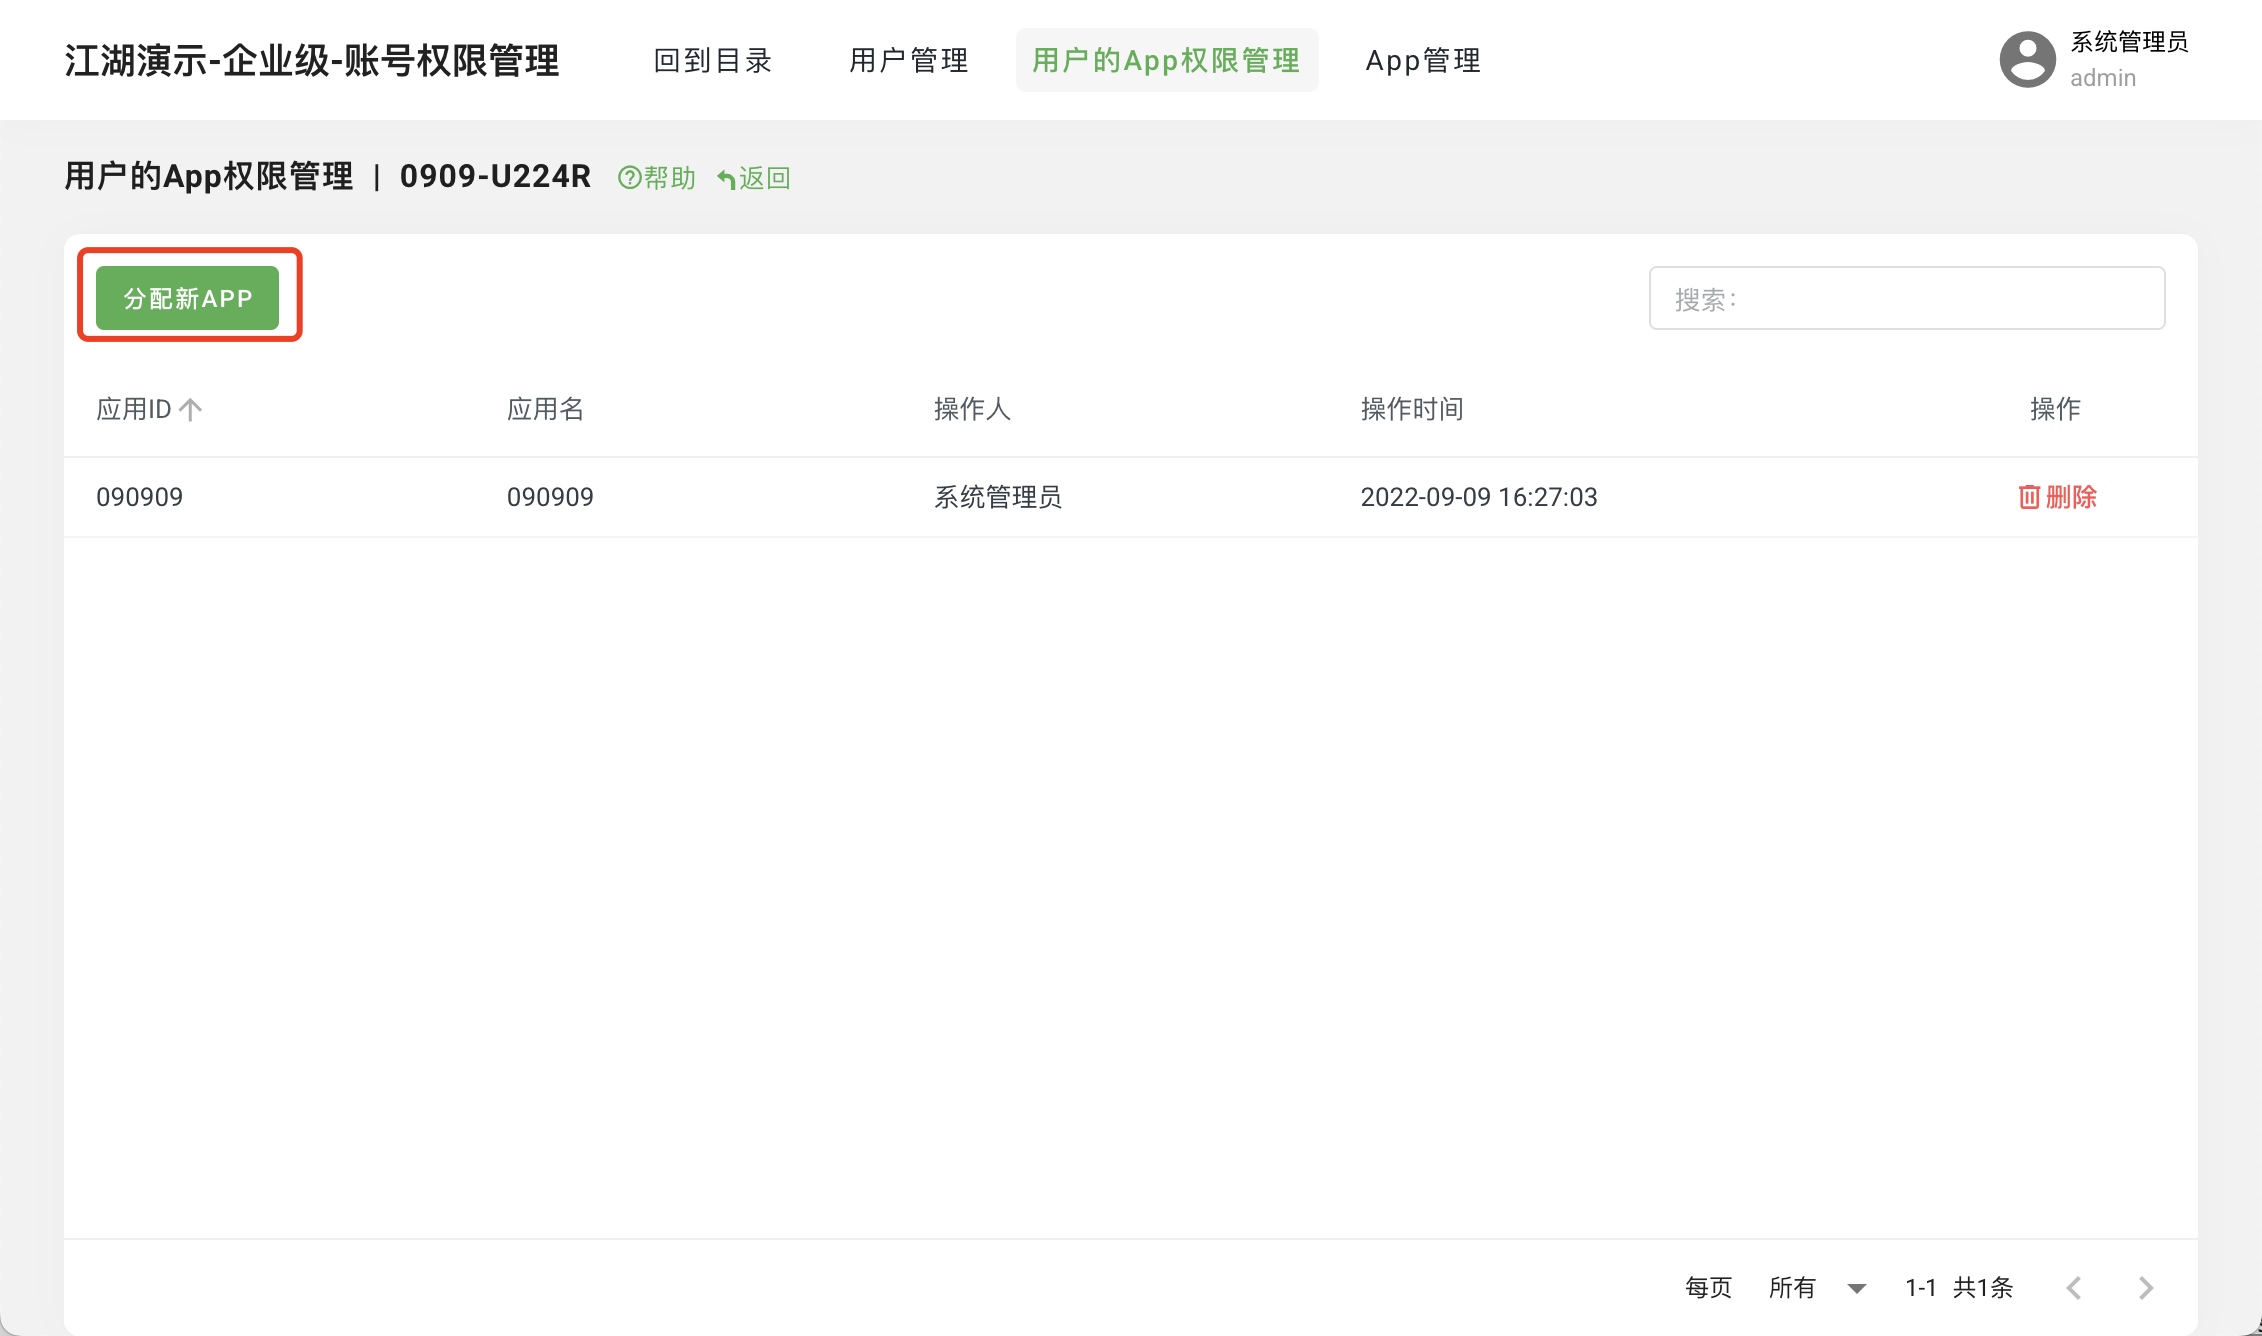This screenshot has height=1336, width=2262.
Task: Switch to 用户管理 tab
Action: pos(909,61)
